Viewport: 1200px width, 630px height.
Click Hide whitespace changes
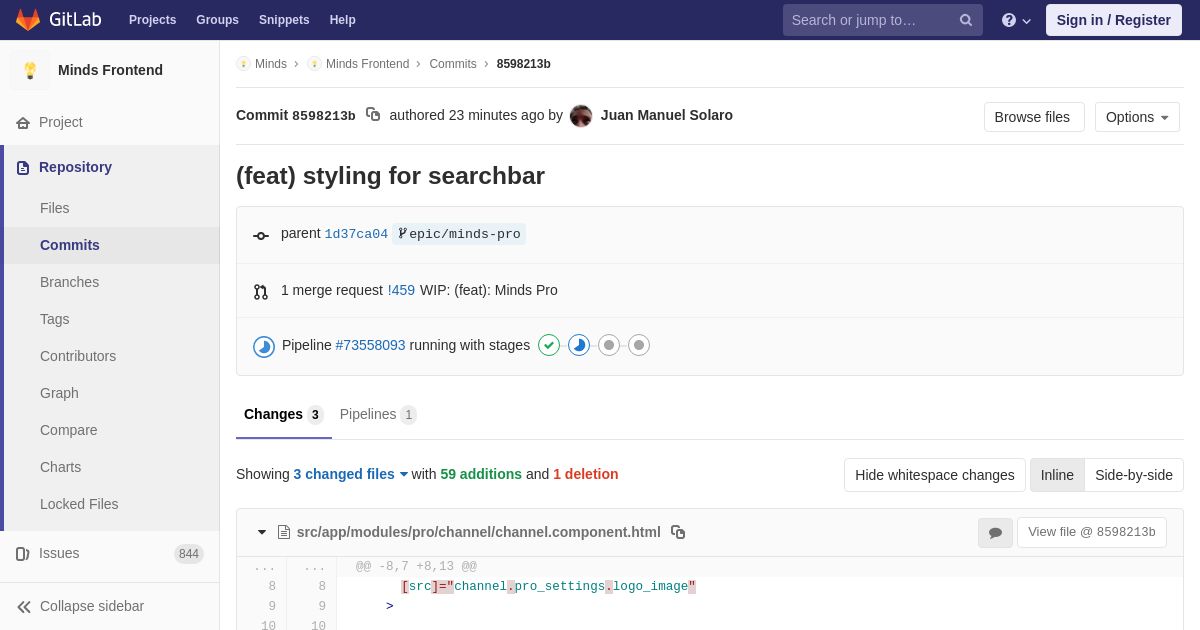pyautogui.click(x=935, y=475)
